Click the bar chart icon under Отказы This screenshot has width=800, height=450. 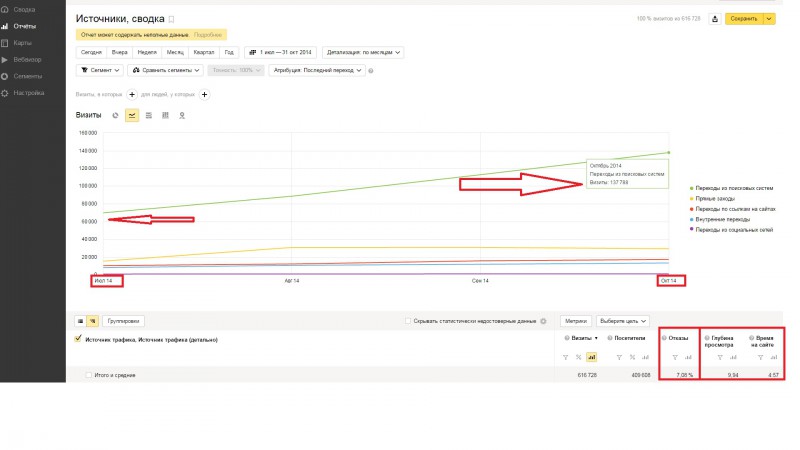click(688, 358)
